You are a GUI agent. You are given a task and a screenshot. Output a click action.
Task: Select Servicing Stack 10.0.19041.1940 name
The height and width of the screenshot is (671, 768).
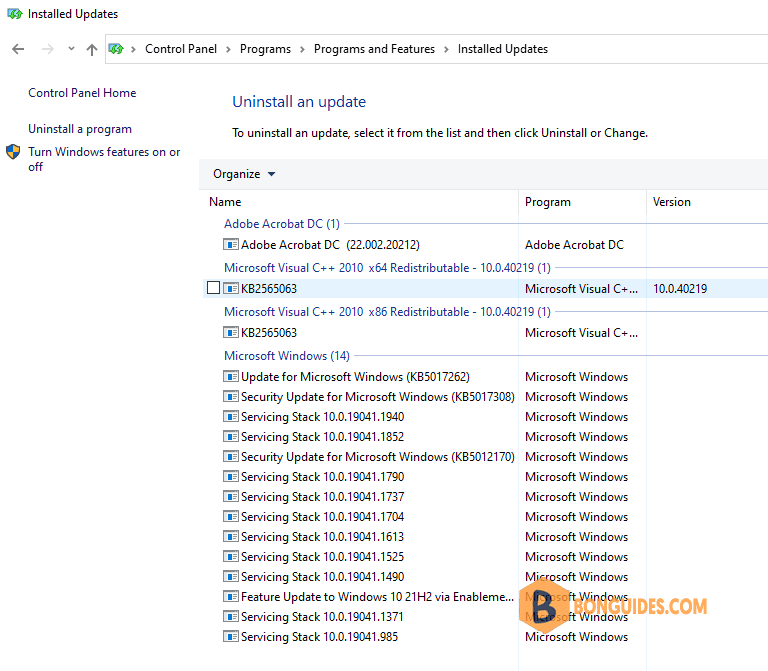point(322,417)
